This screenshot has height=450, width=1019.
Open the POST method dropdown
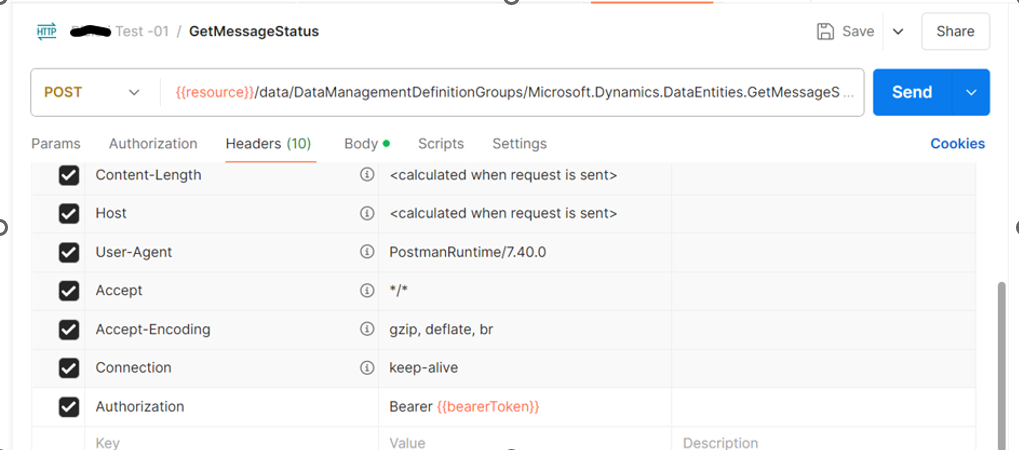pos(92,92)
